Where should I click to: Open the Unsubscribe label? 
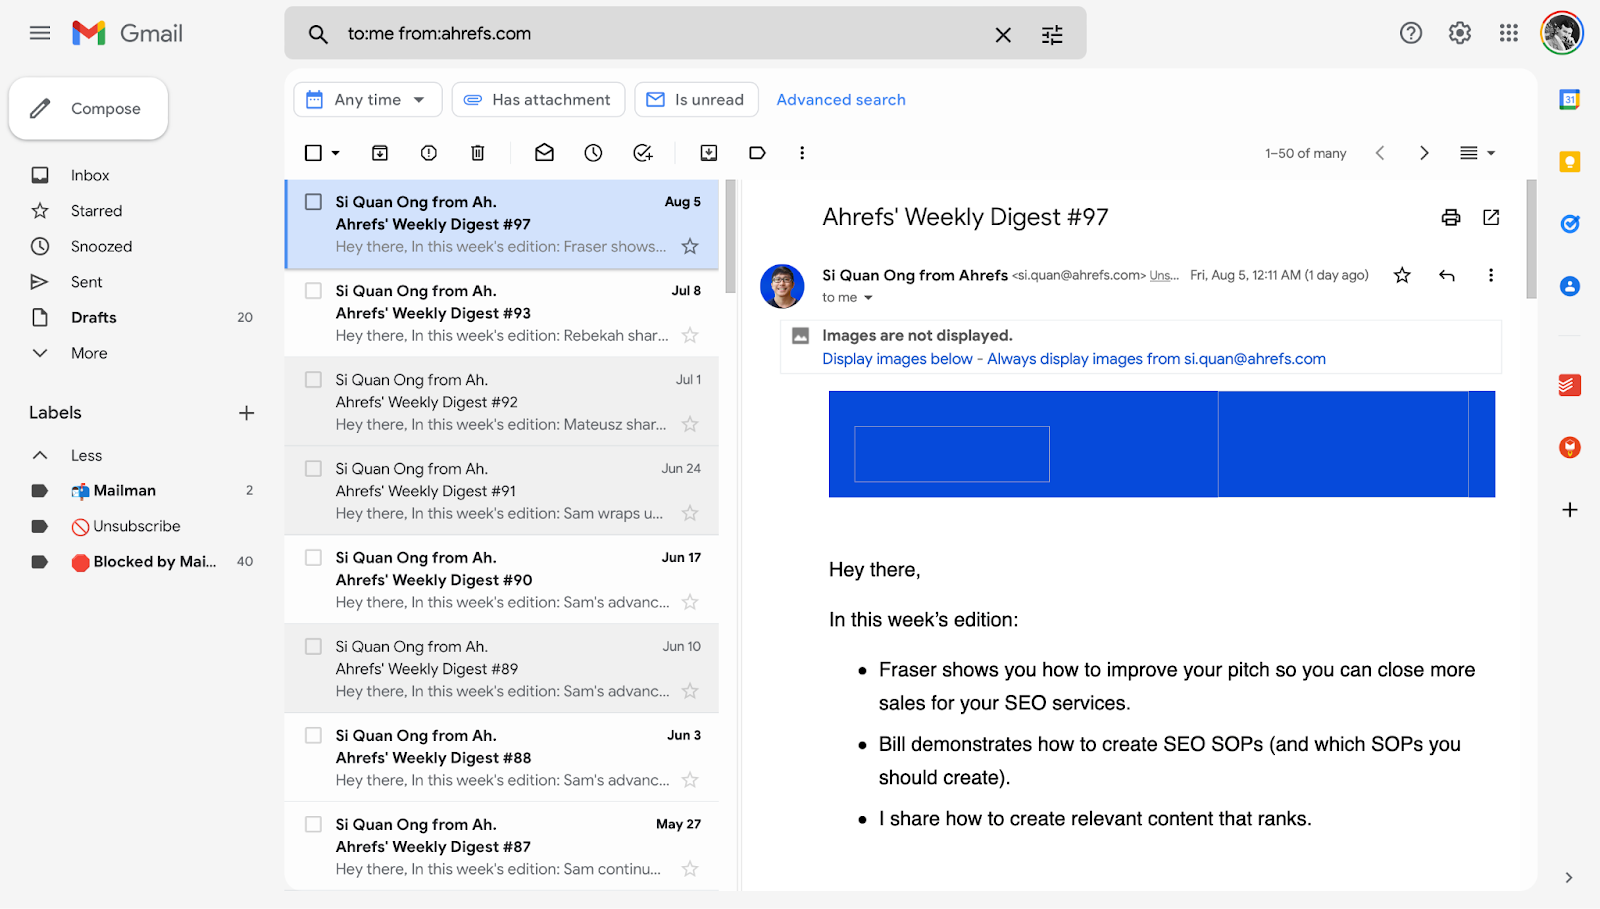[138, 526]
